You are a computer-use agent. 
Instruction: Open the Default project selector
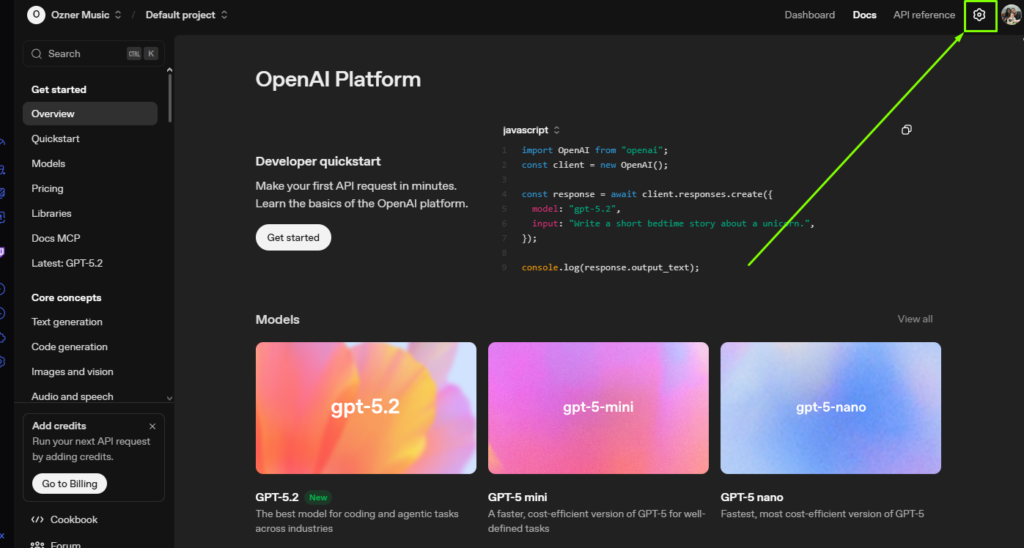tap(186, 15)
